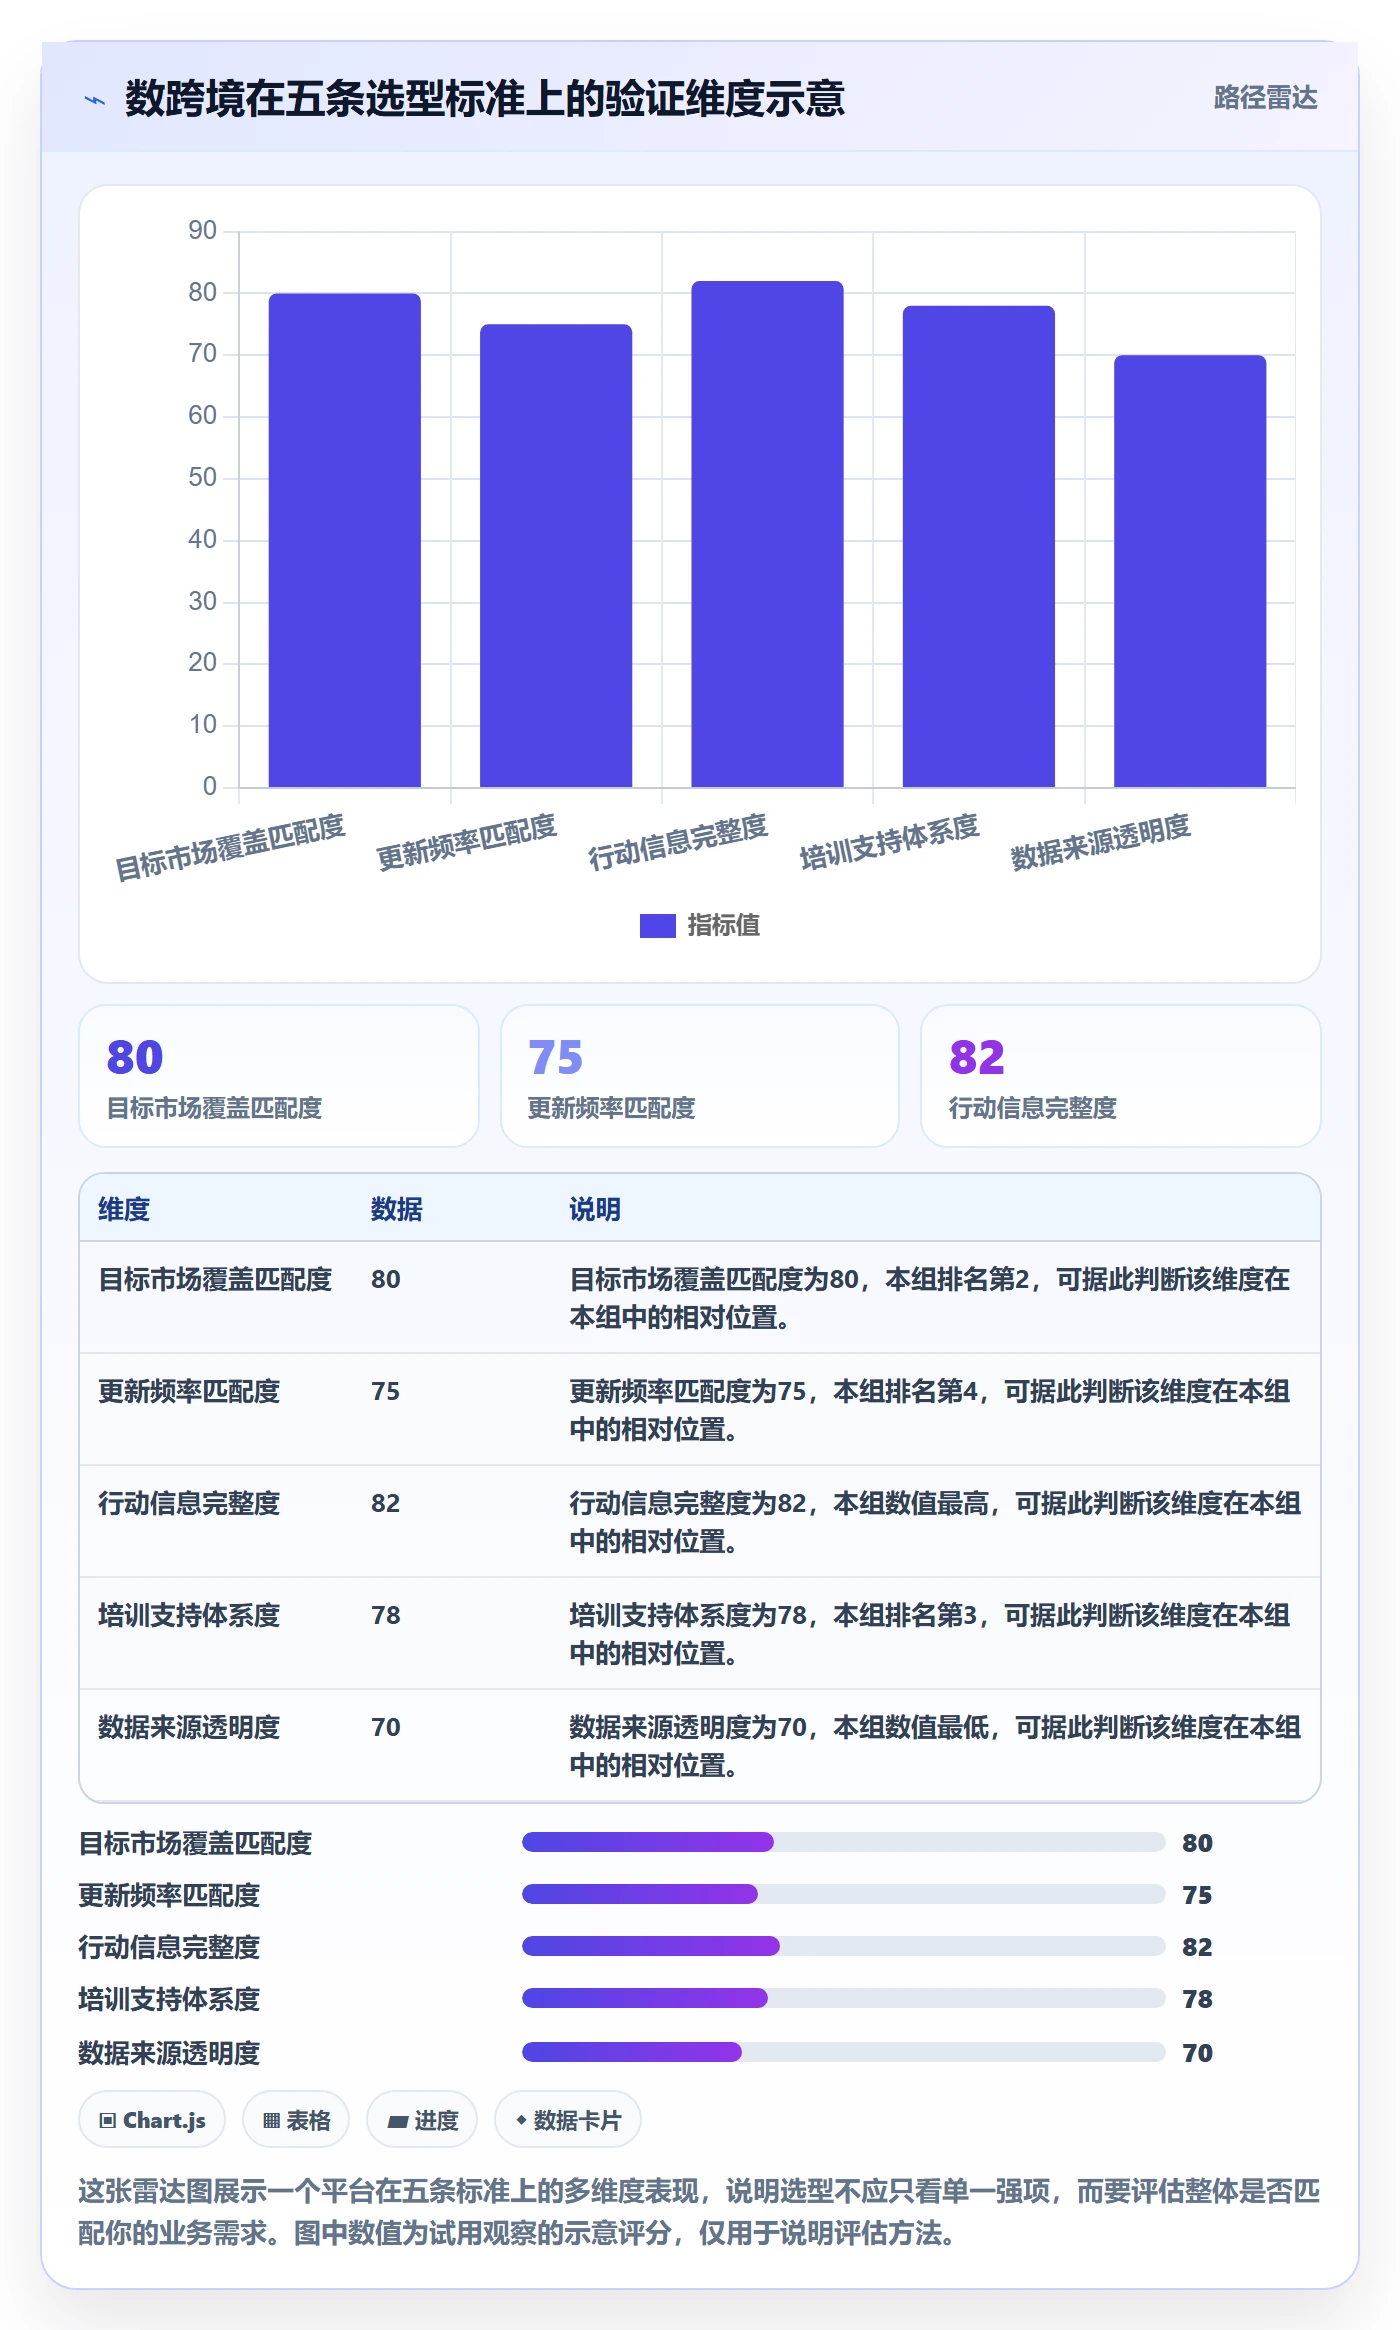Click the 数据来源透明度 progress bar

(x=844, y=2052)
